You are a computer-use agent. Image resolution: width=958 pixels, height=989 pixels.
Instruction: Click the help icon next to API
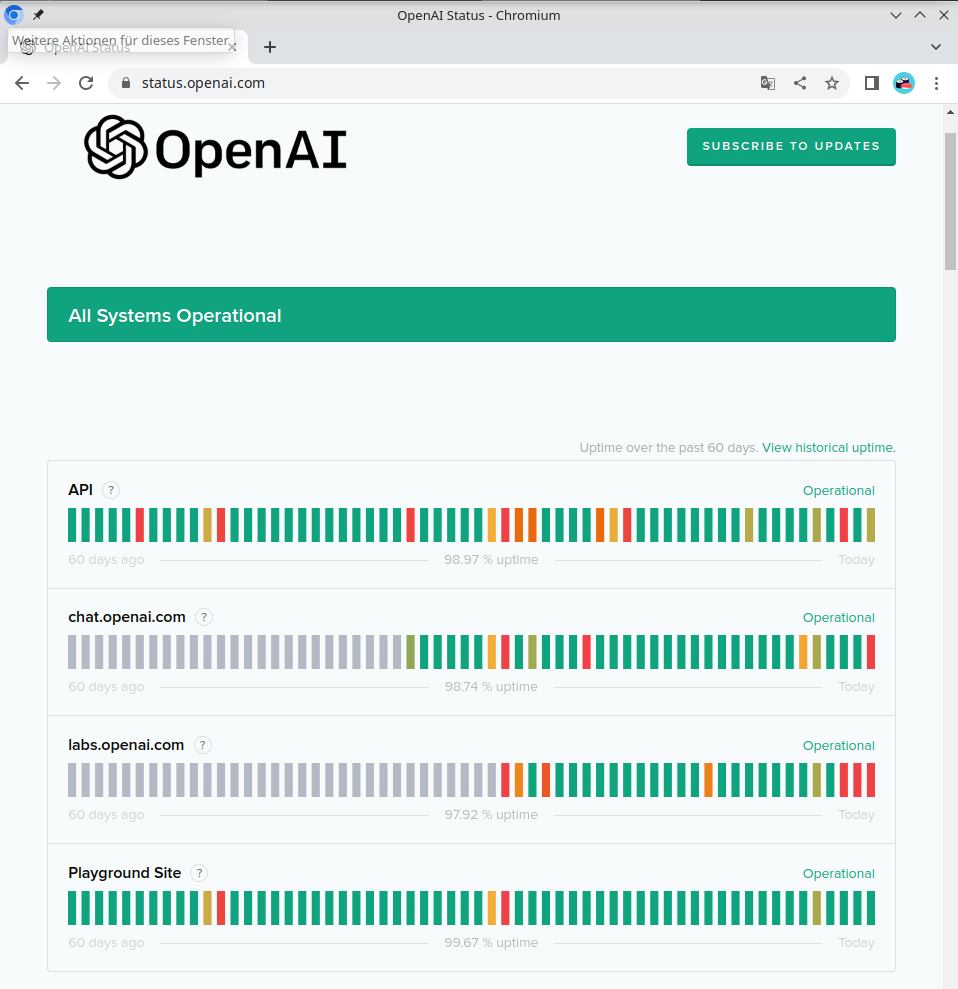(x=111, y=490)
